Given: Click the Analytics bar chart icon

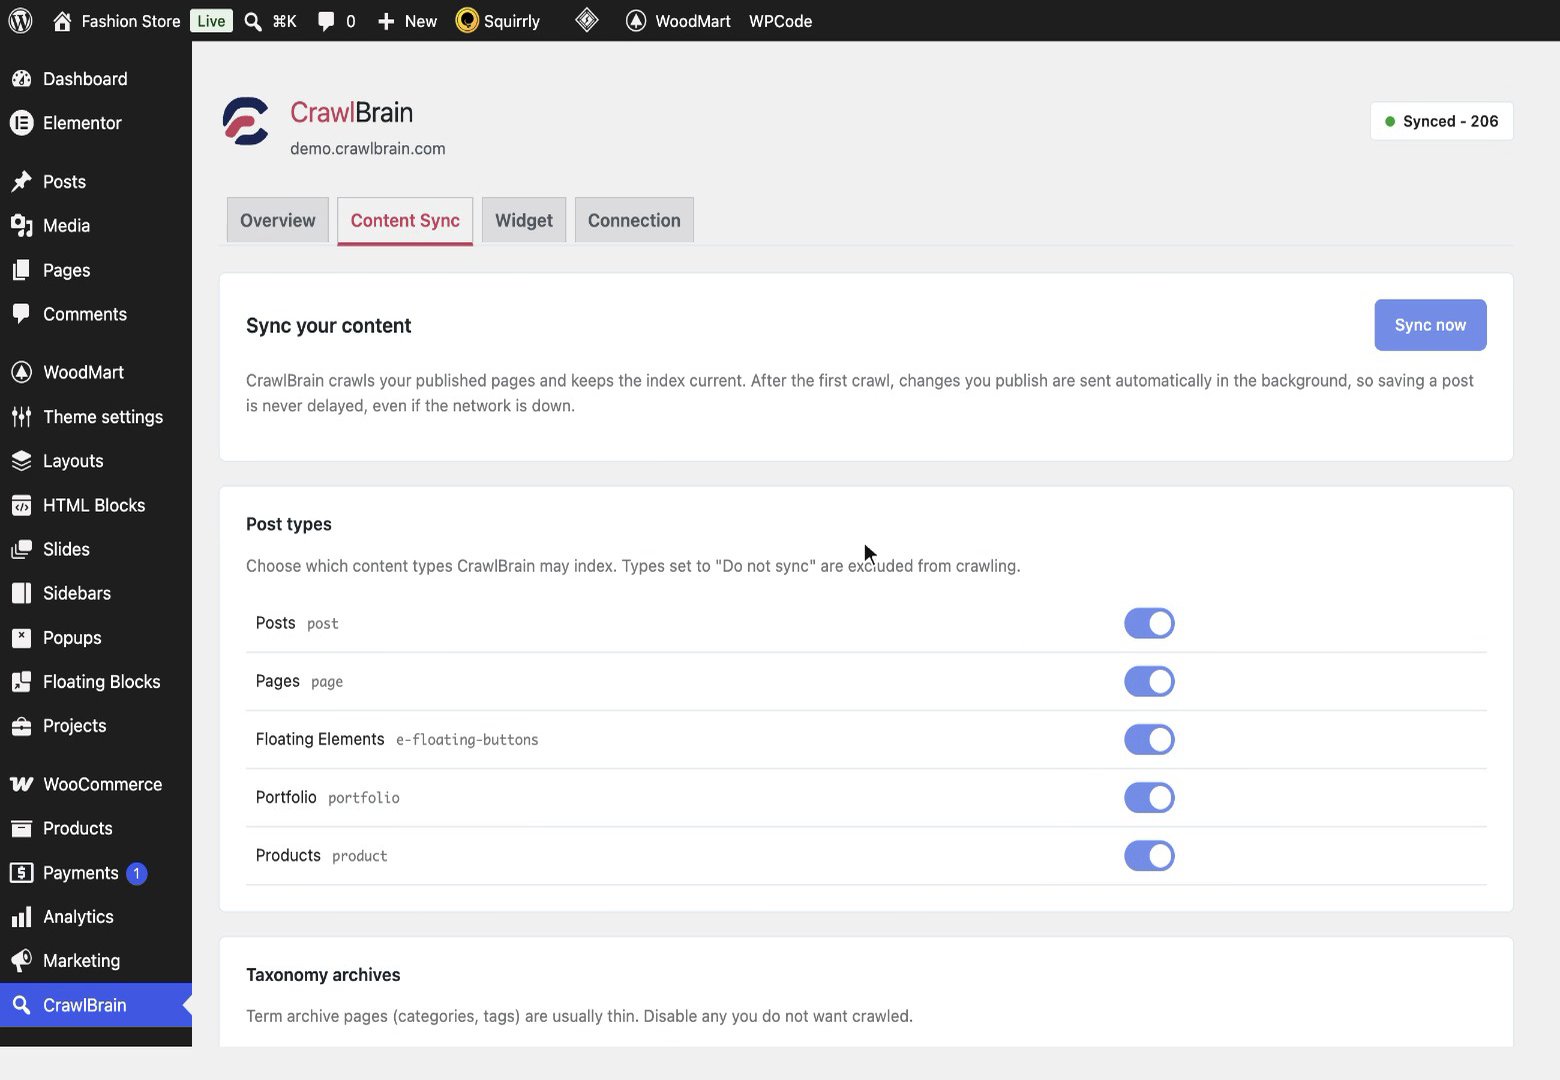Looking at the screenshot, I should pyautogui.click(x=21, y=917).
